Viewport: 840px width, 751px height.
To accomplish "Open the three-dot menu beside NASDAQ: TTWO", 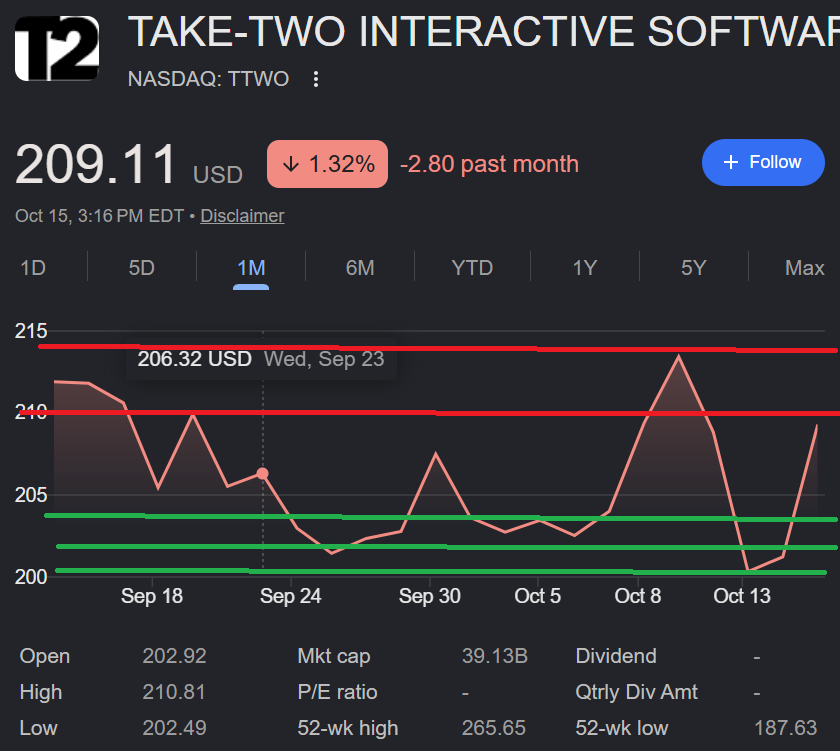I will tap(316, 79).
